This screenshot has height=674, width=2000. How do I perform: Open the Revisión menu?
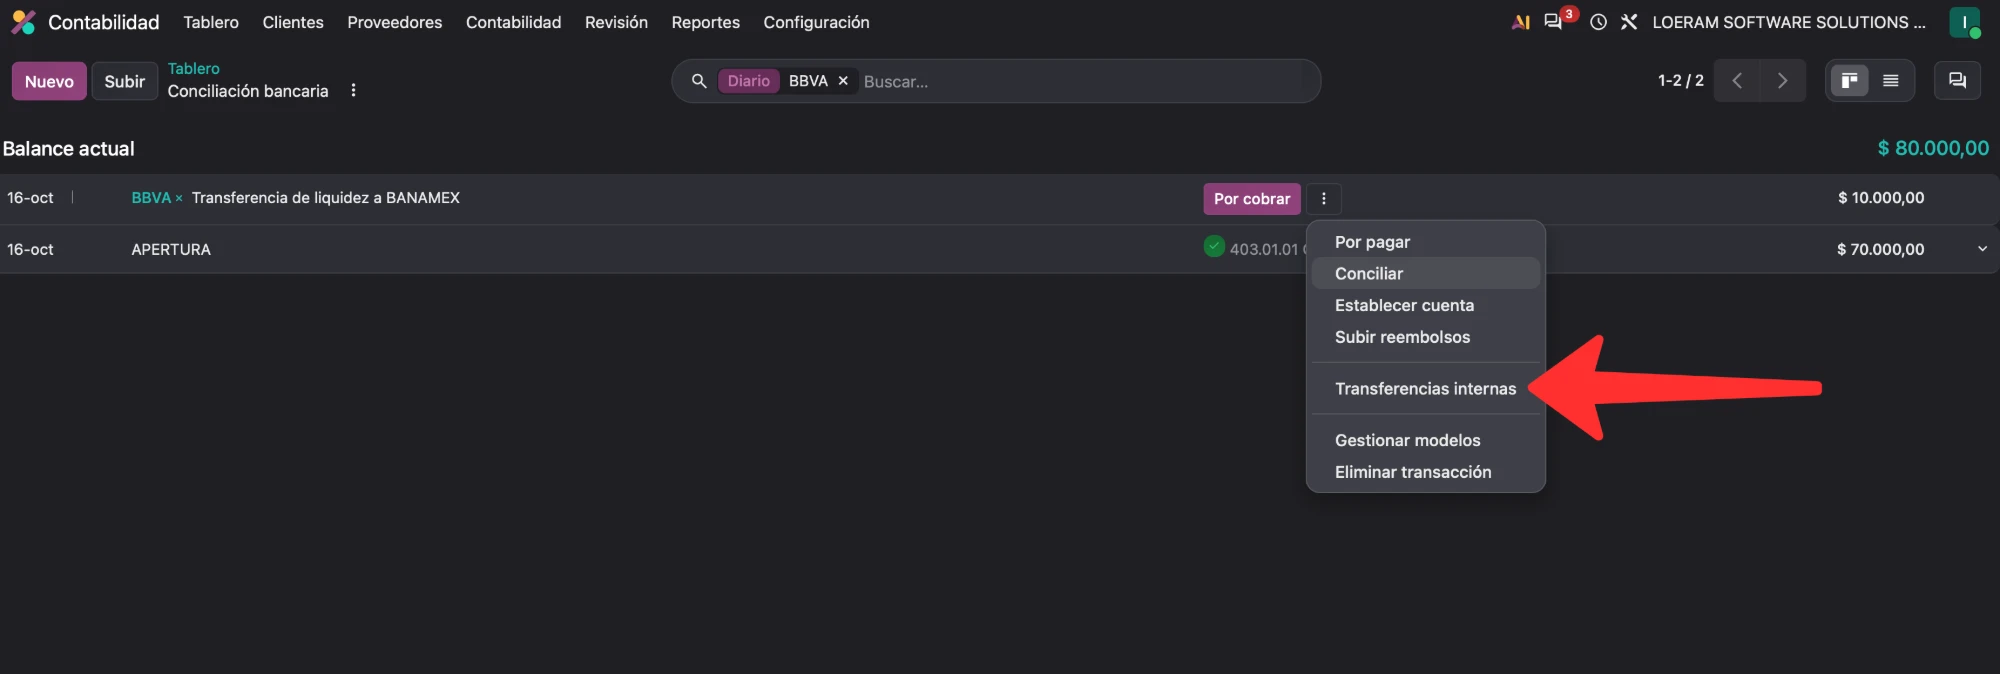point(616,22)
